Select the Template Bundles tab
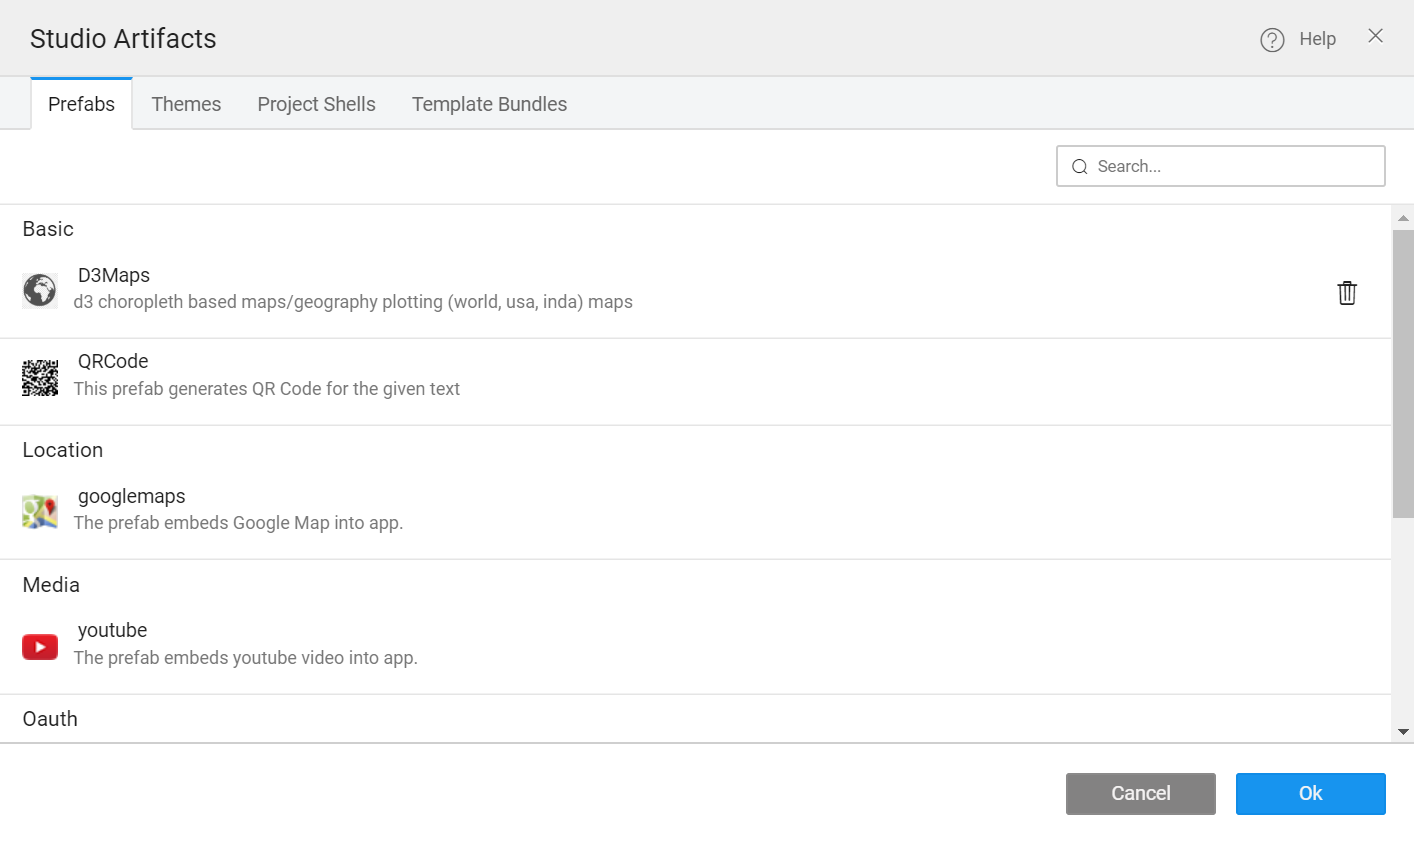 point(489,104)
